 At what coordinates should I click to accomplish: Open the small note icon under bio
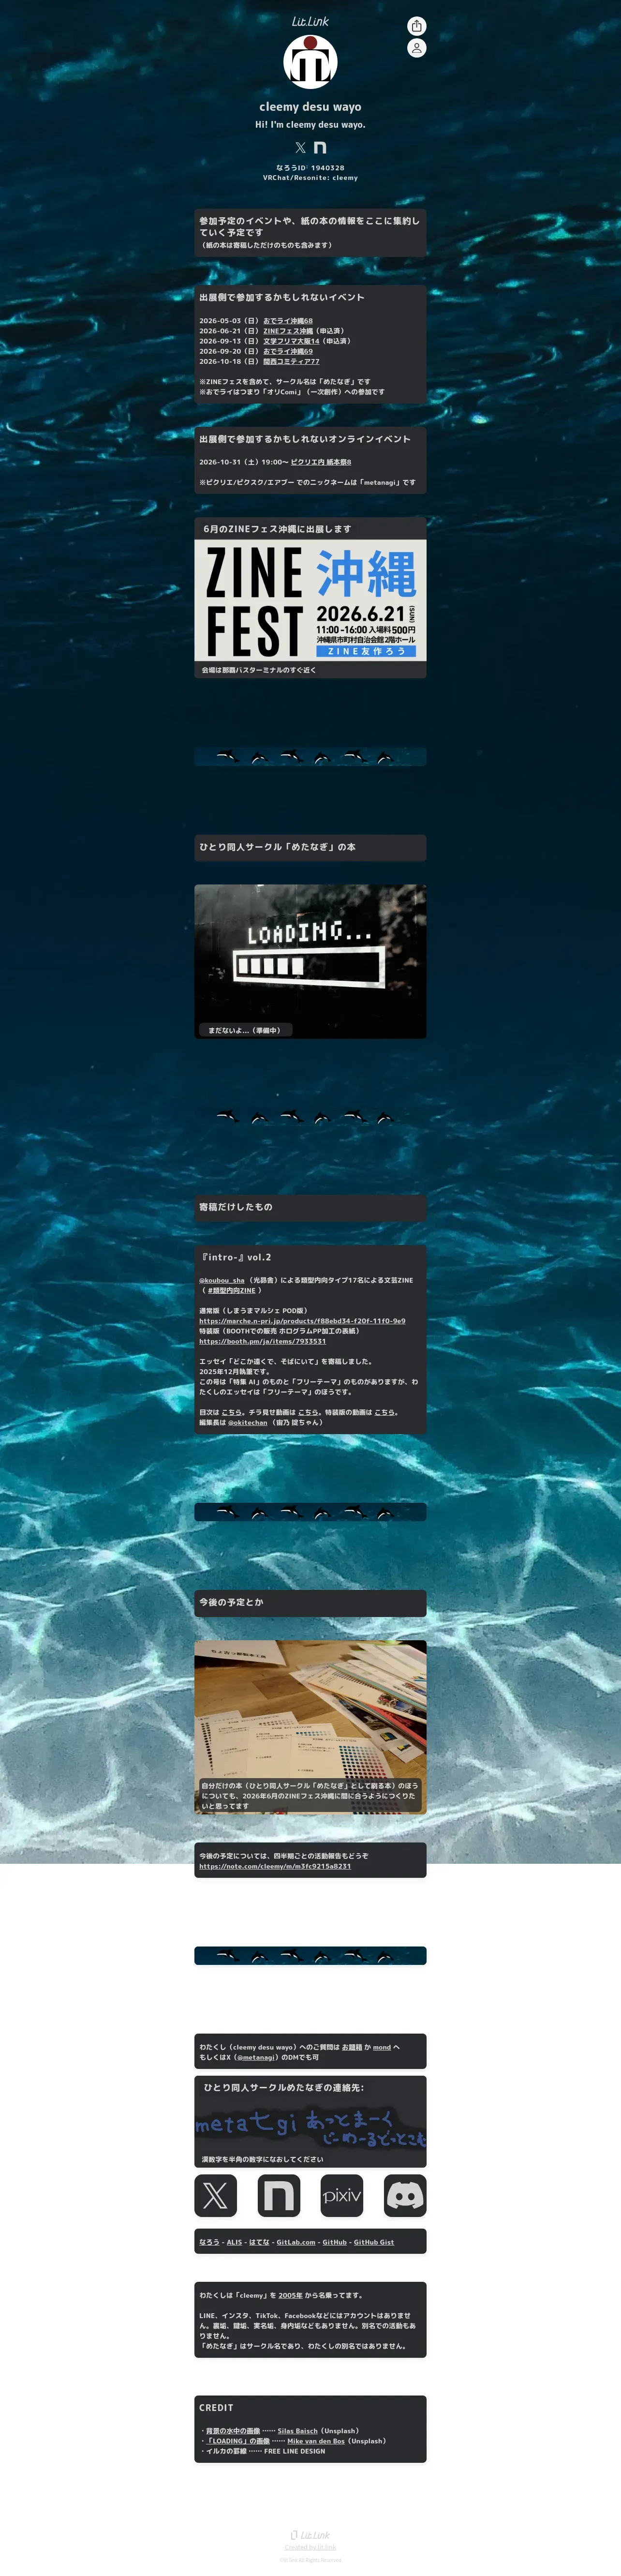[320, 147]
